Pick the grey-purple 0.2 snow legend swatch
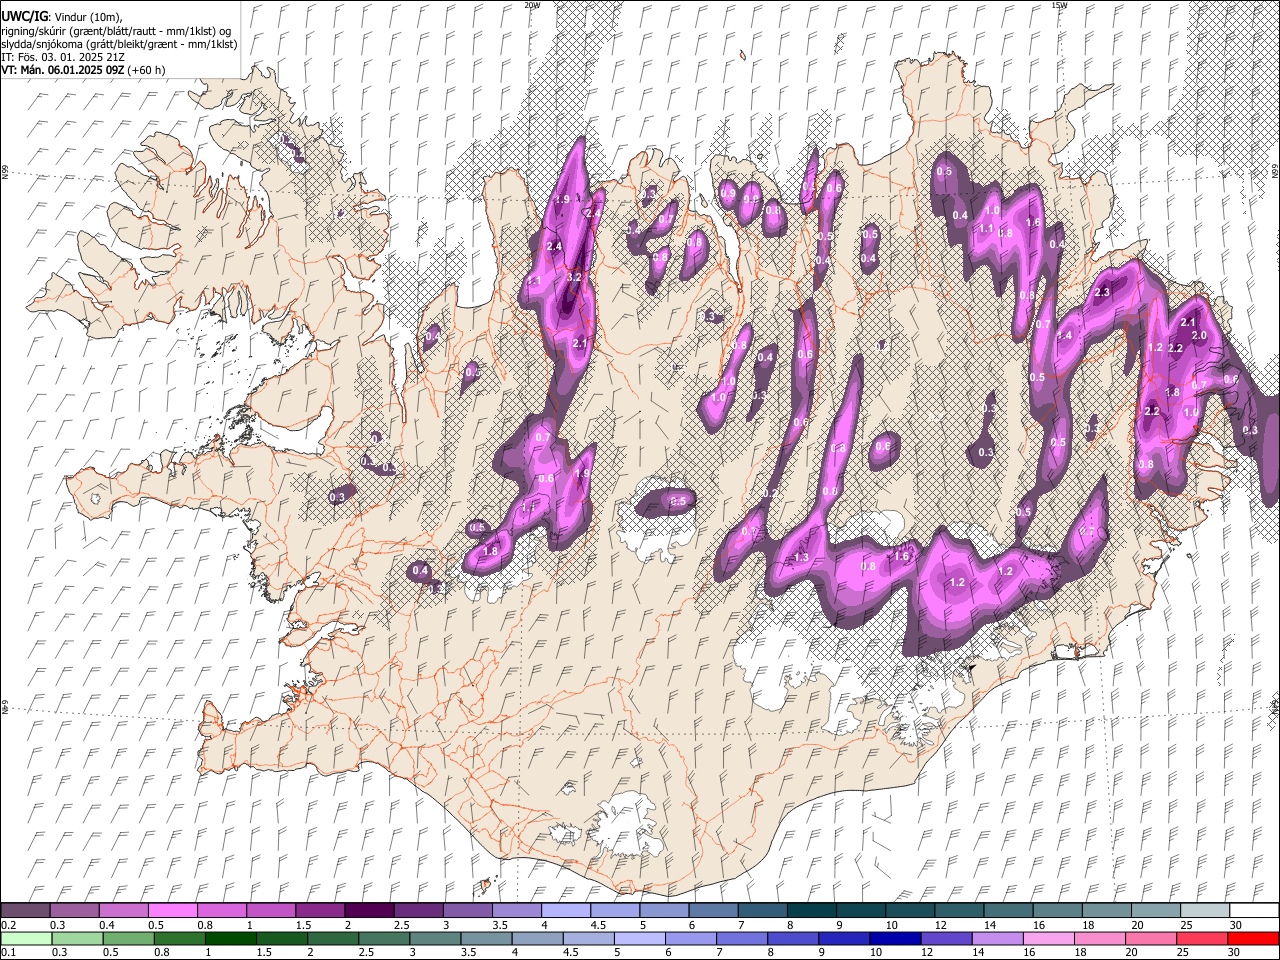The height and width of the screenshot is (960, 1280). tap(25, 910)
